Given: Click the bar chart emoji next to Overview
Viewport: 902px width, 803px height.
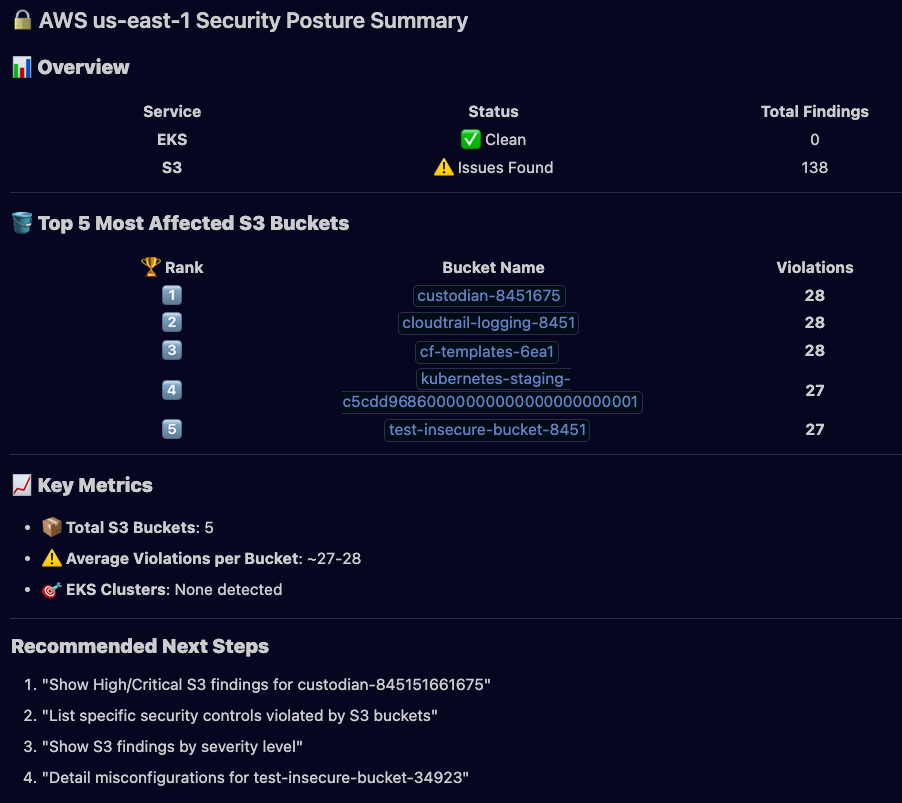Looking at the screenshot, I should pyautogui.click(x=22, y=67).
